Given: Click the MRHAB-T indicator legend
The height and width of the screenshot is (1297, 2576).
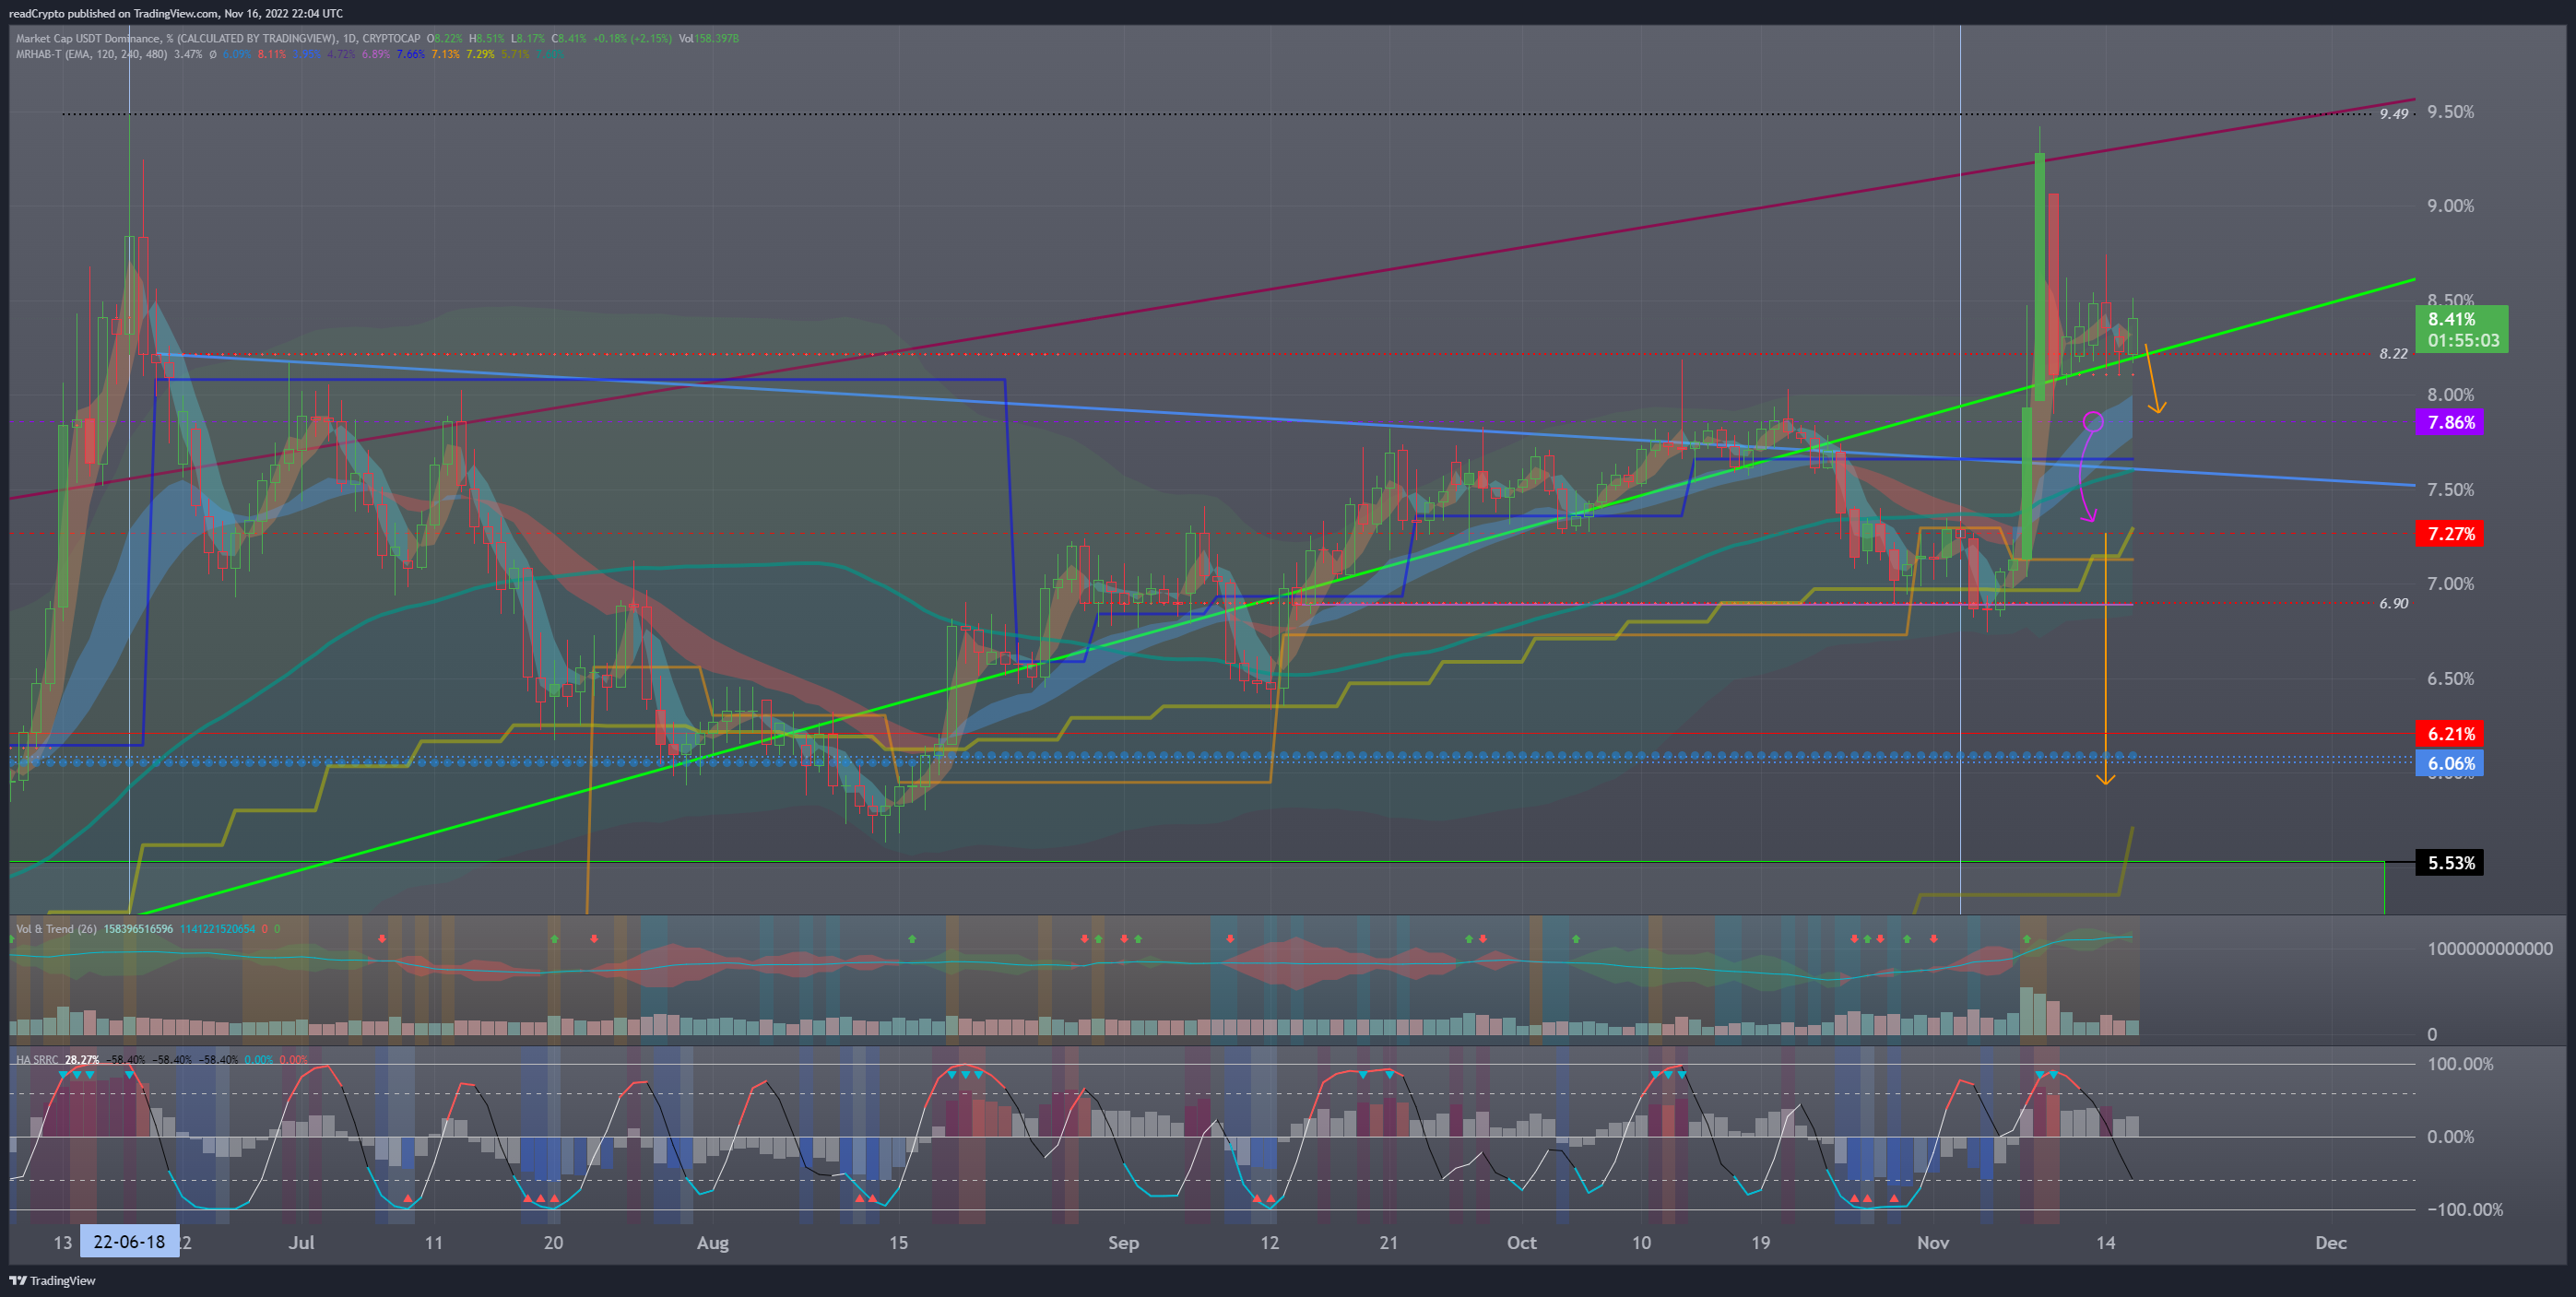Looking at the screenshot, I should [x=91, y=54].
